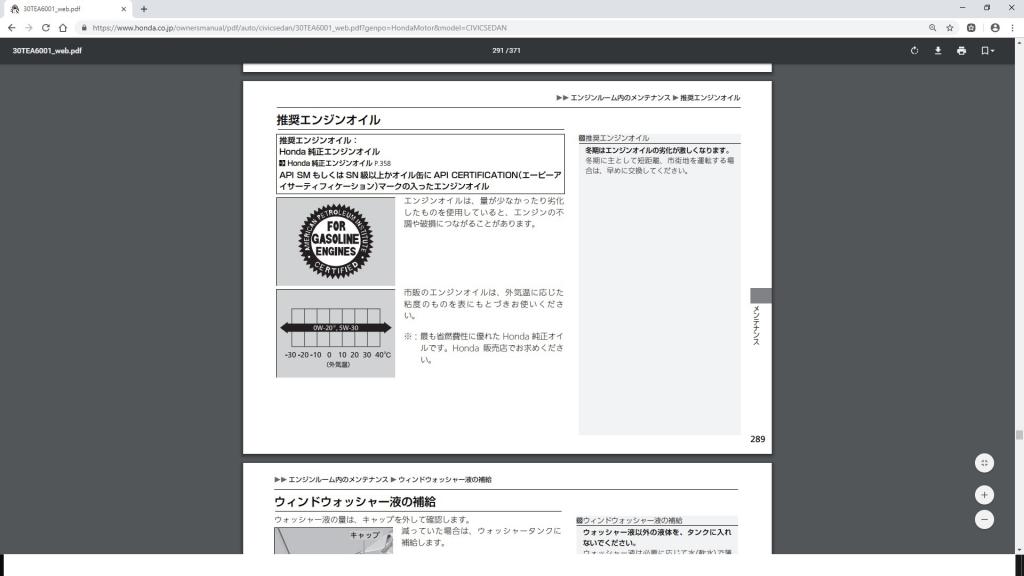Image resolution: width=1024 pixels, height=576 pixels.
Task: Reload the current page
Action: [46, 28]
